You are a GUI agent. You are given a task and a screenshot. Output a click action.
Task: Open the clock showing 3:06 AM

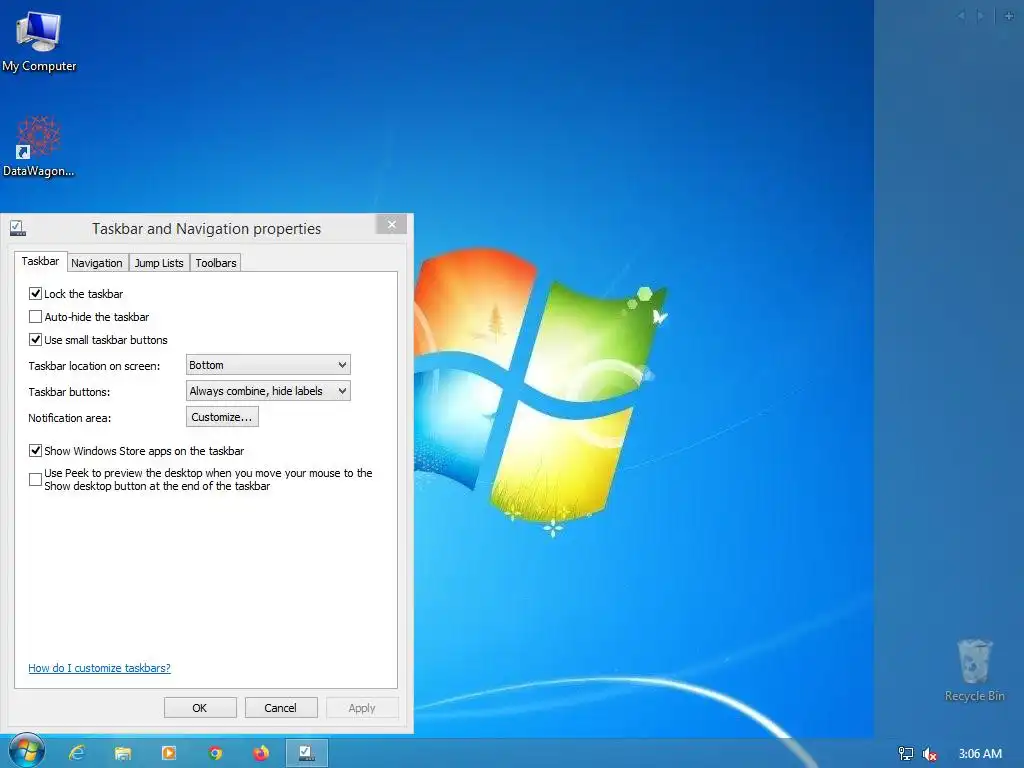980,754
